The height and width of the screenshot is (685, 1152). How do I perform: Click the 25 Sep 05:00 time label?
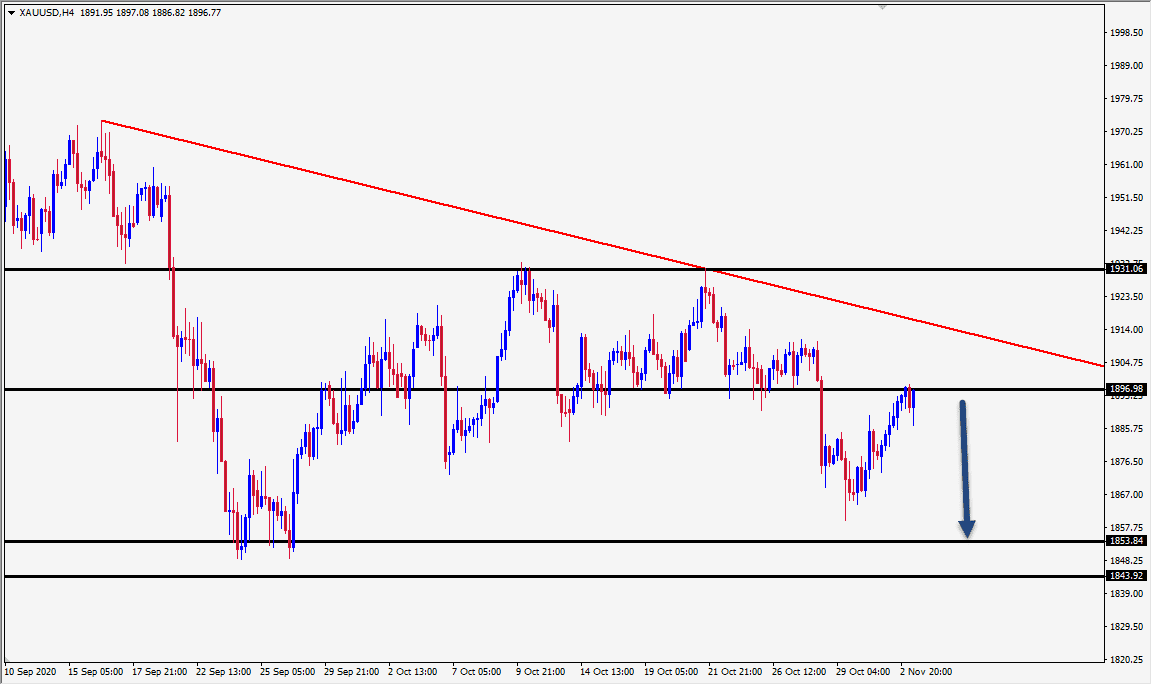287,672
